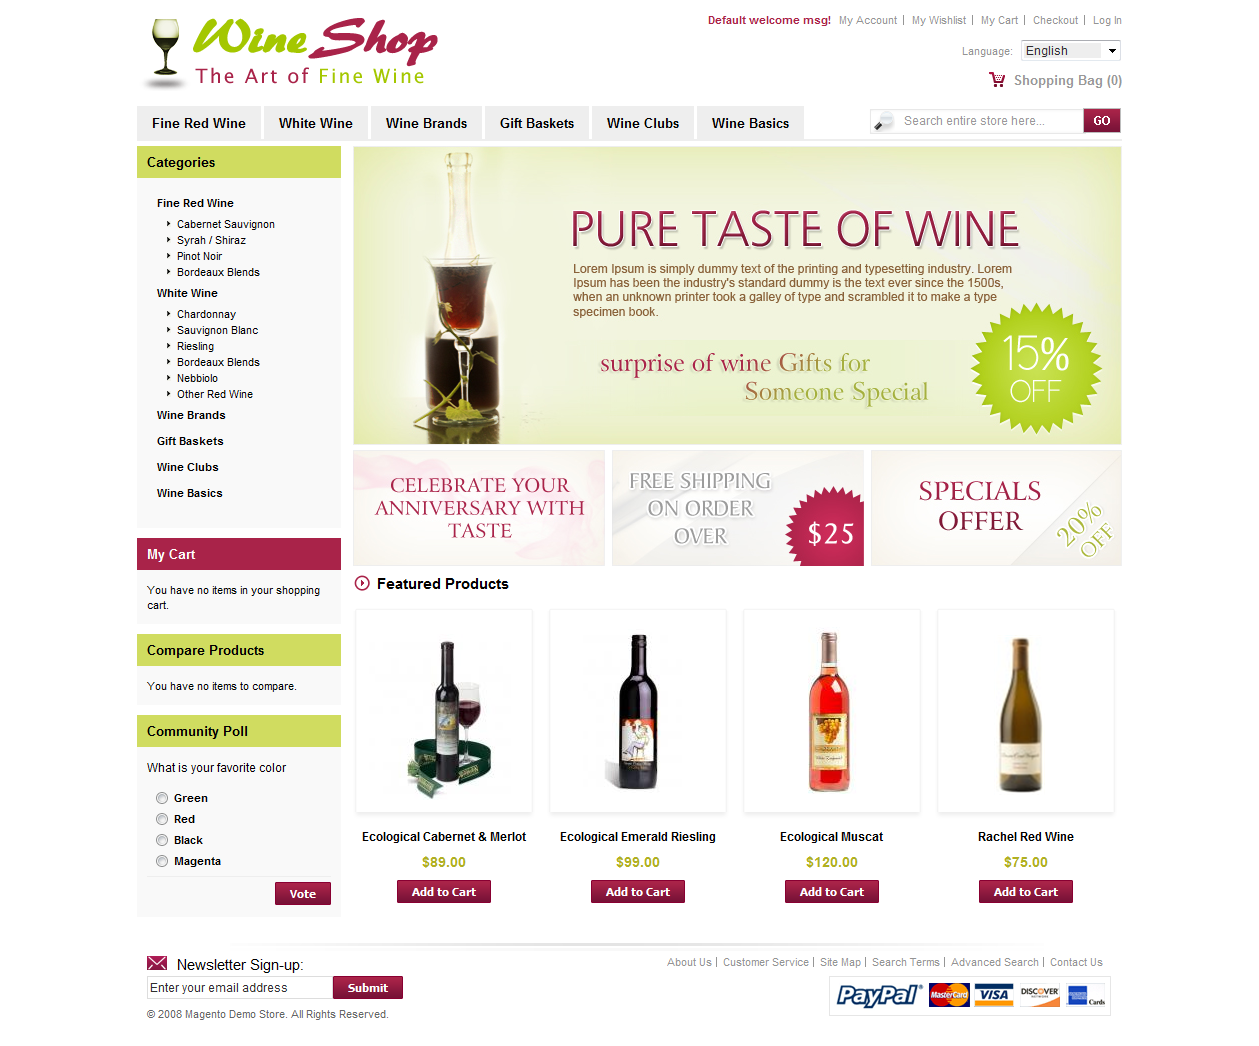1259x1046 pixels.
Task: Expand the Cabernet Sauvignon category item
Action: coord(226,224)
